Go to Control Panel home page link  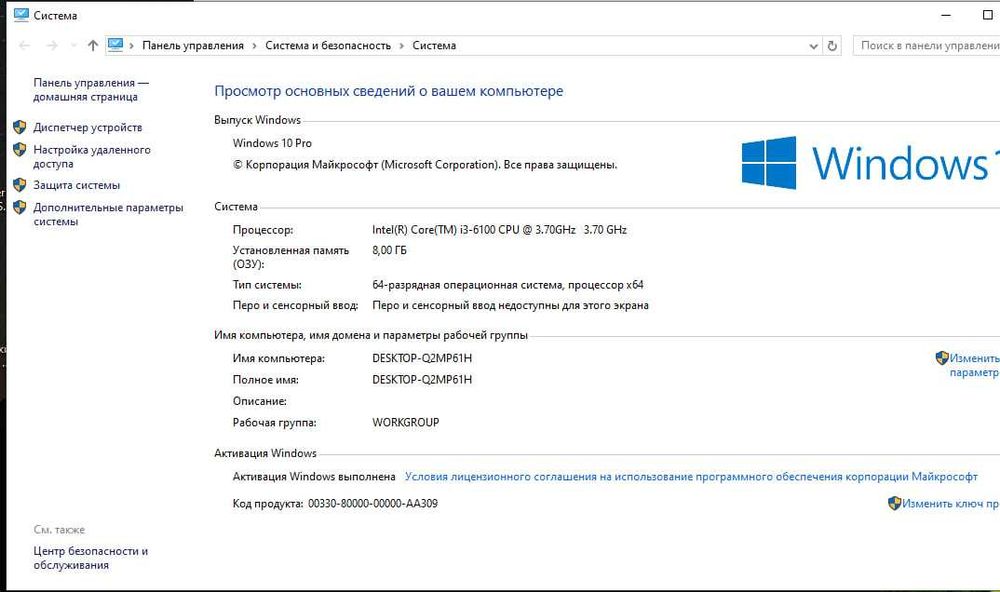(90, 90)
